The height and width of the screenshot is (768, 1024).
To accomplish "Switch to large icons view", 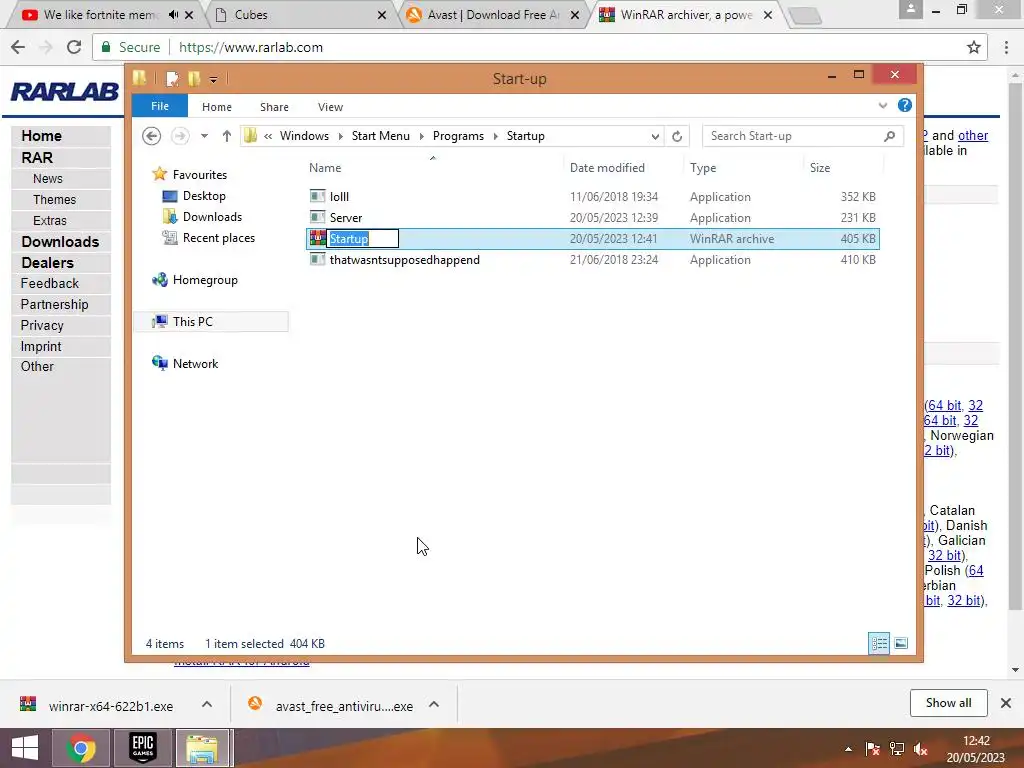I will [901, 643].
